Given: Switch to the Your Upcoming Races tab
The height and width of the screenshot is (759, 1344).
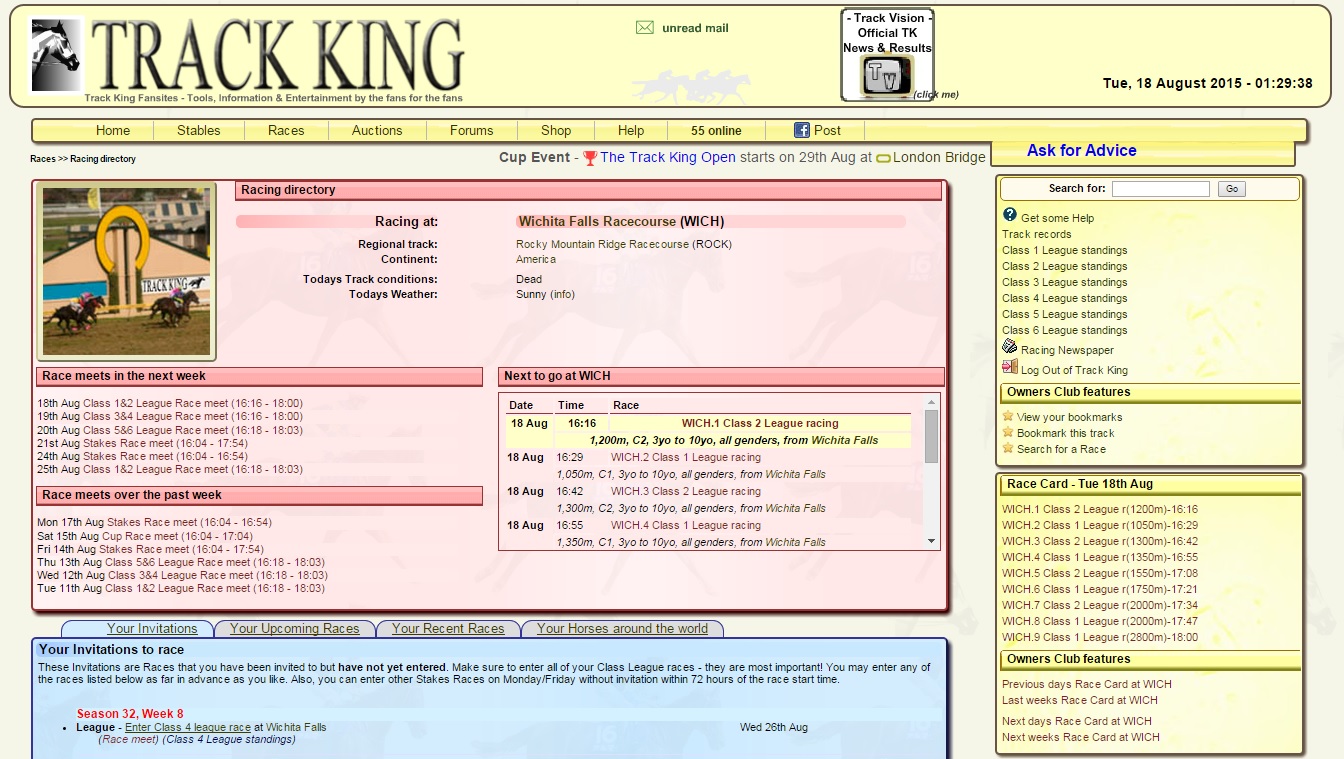Looking at the screenshot, I should pyautogui.click(x=294, y=629).
